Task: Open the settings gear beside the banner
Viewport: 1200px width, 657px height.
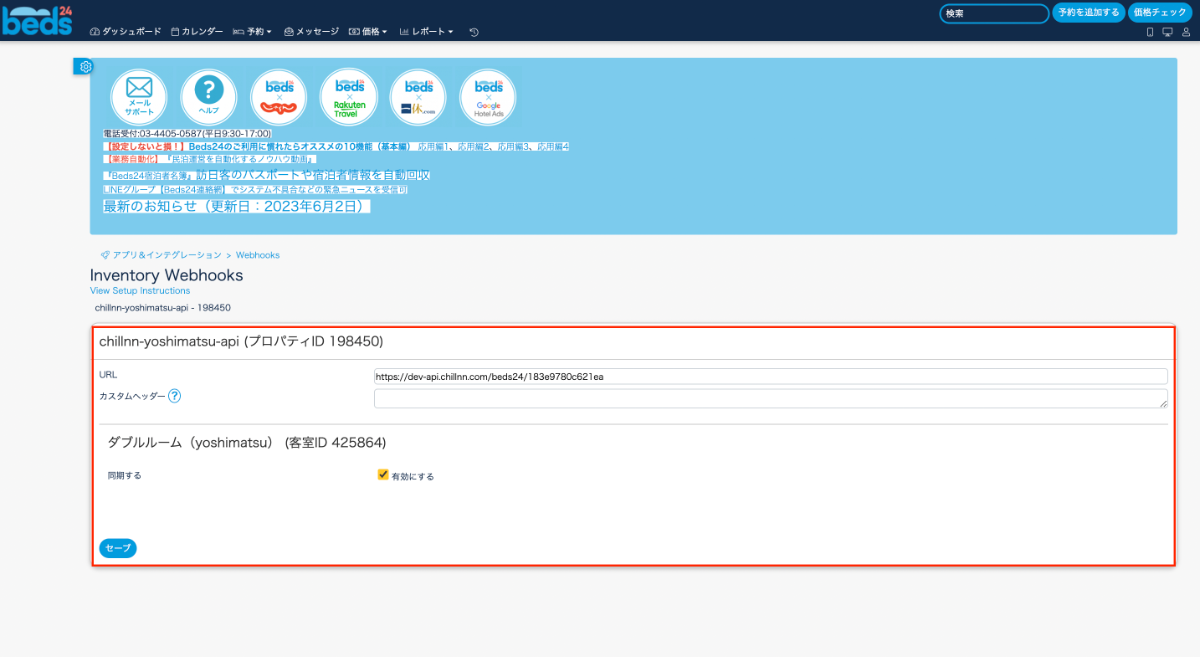Action: pyautogui.click(x=85, y=66)
